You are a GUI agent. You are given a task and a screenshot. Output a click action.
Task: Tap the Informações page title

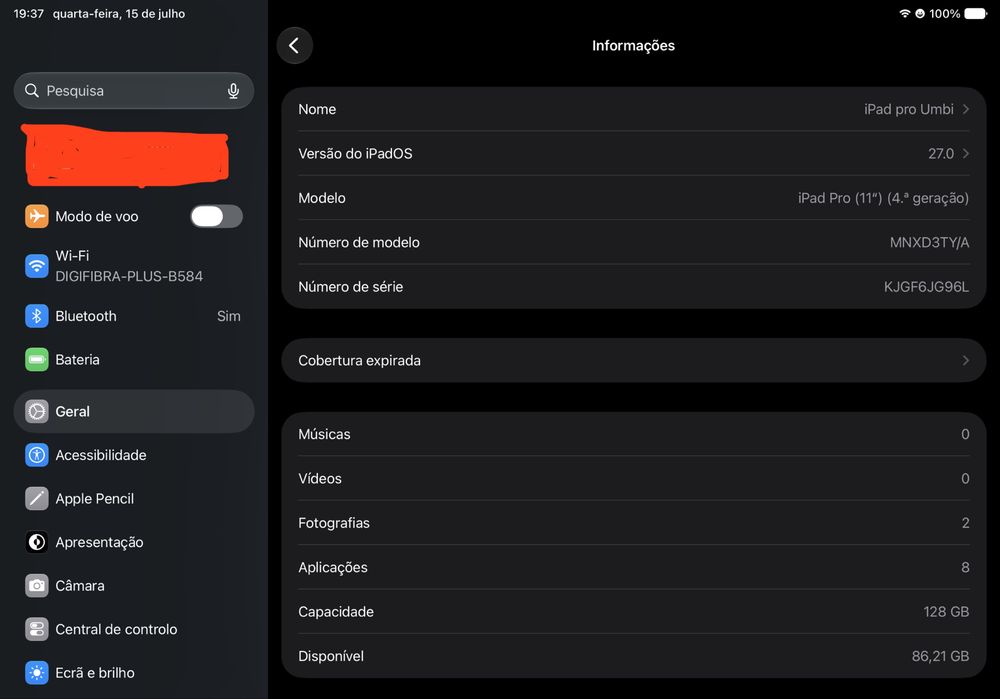pos(633,45)
